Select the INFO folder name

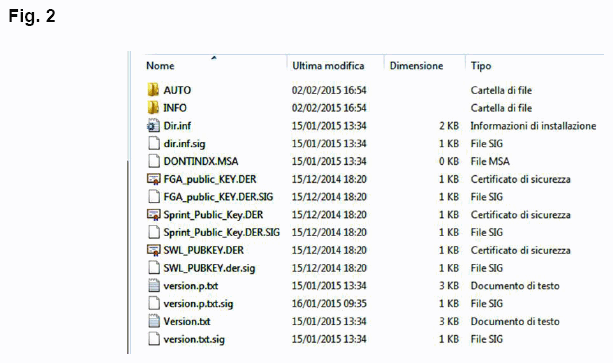coord(175,108)
